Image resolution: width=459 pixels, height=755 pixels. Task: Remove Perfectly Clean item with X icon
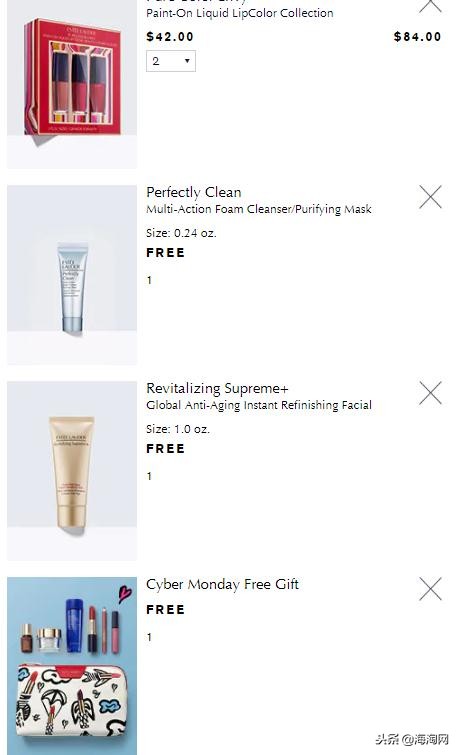(x=430, y=197)
